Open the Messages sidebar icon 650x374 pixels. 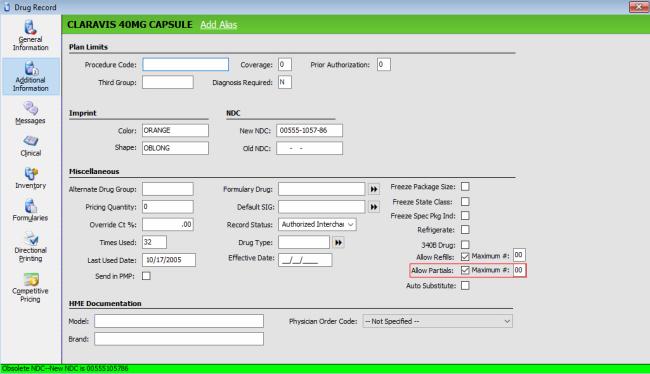coord(30,109)
